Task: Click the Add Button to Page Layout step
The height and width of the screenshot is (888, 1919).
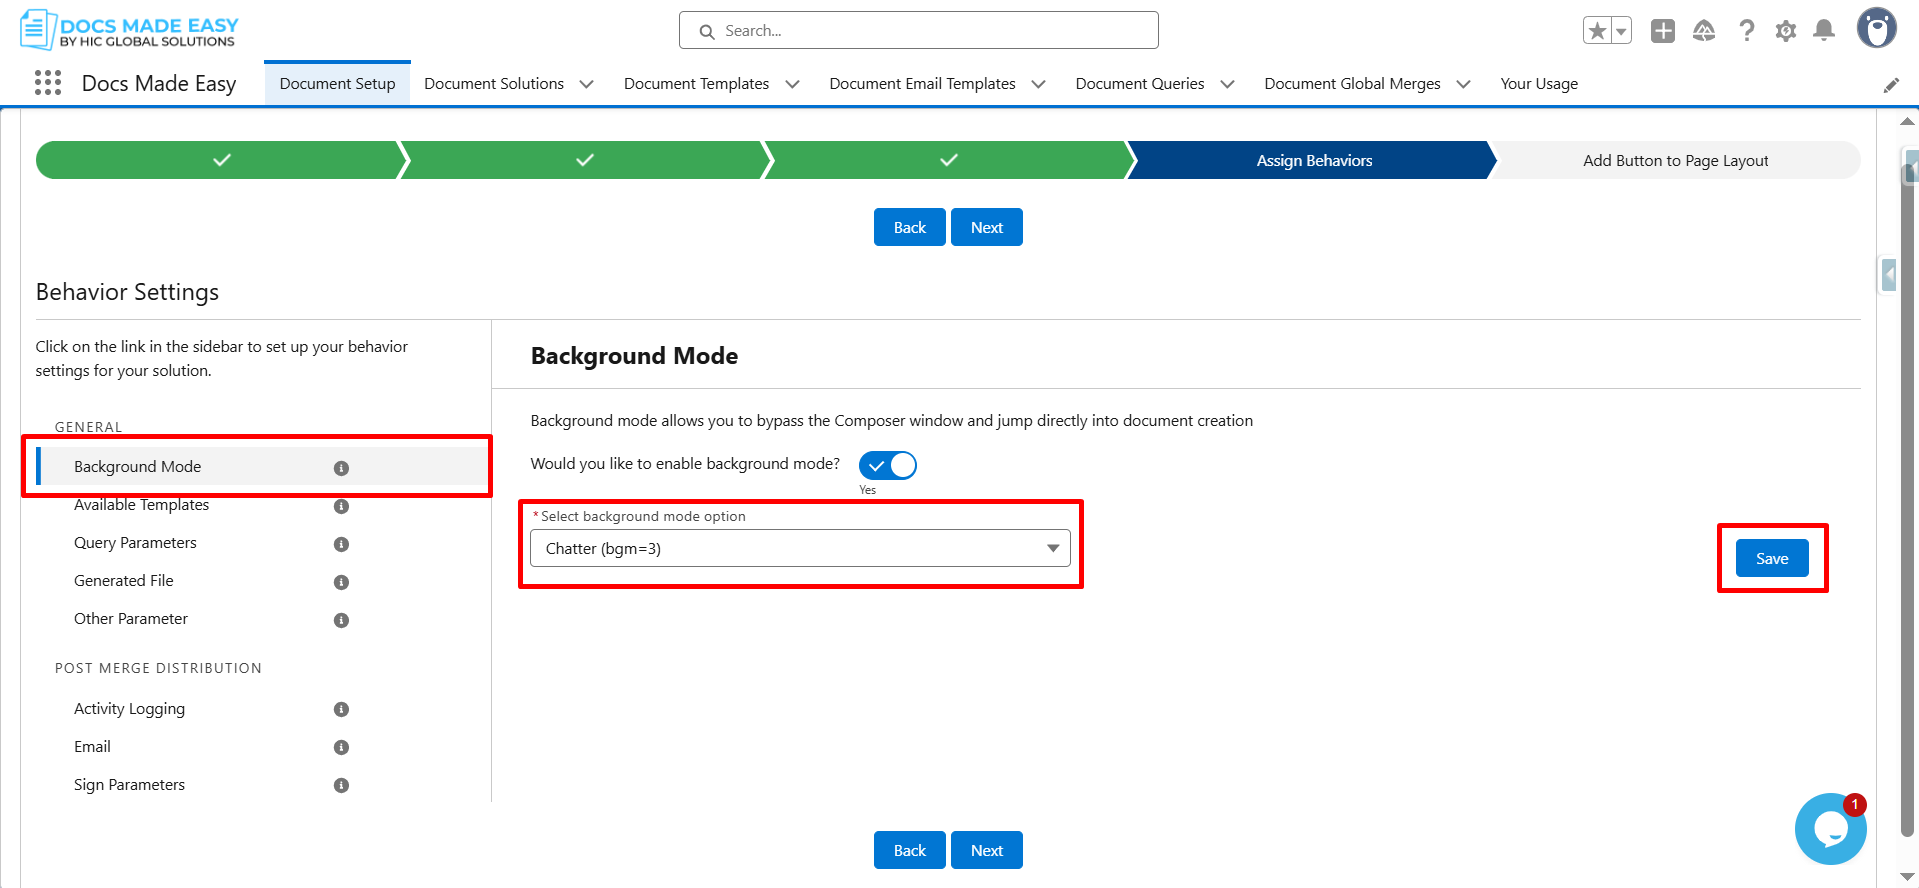Action: [1676, 160]
